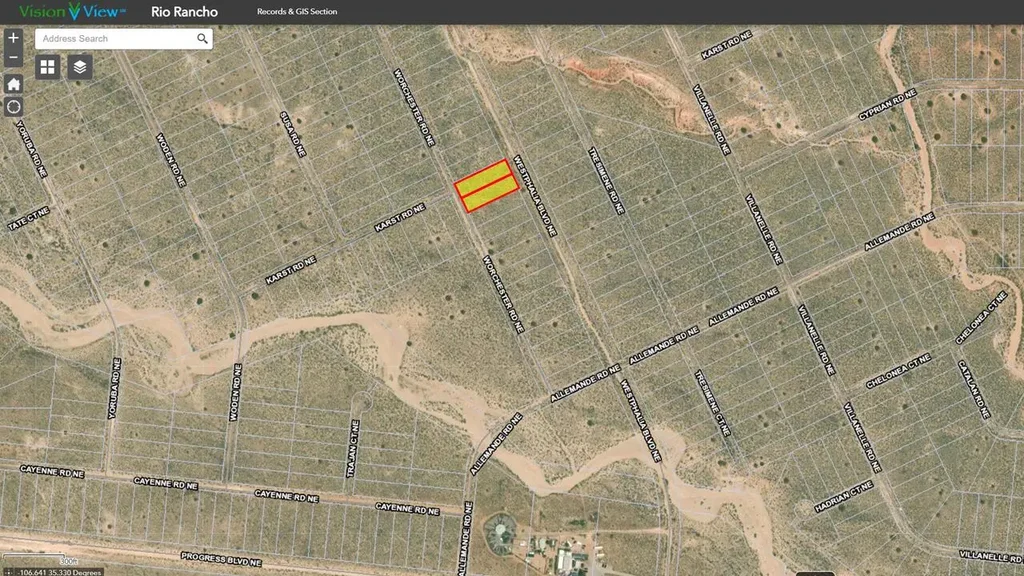The image size is (1024, 576).
Task: Open the basemap gallery grid icon
Action: [x=48, y=67]
